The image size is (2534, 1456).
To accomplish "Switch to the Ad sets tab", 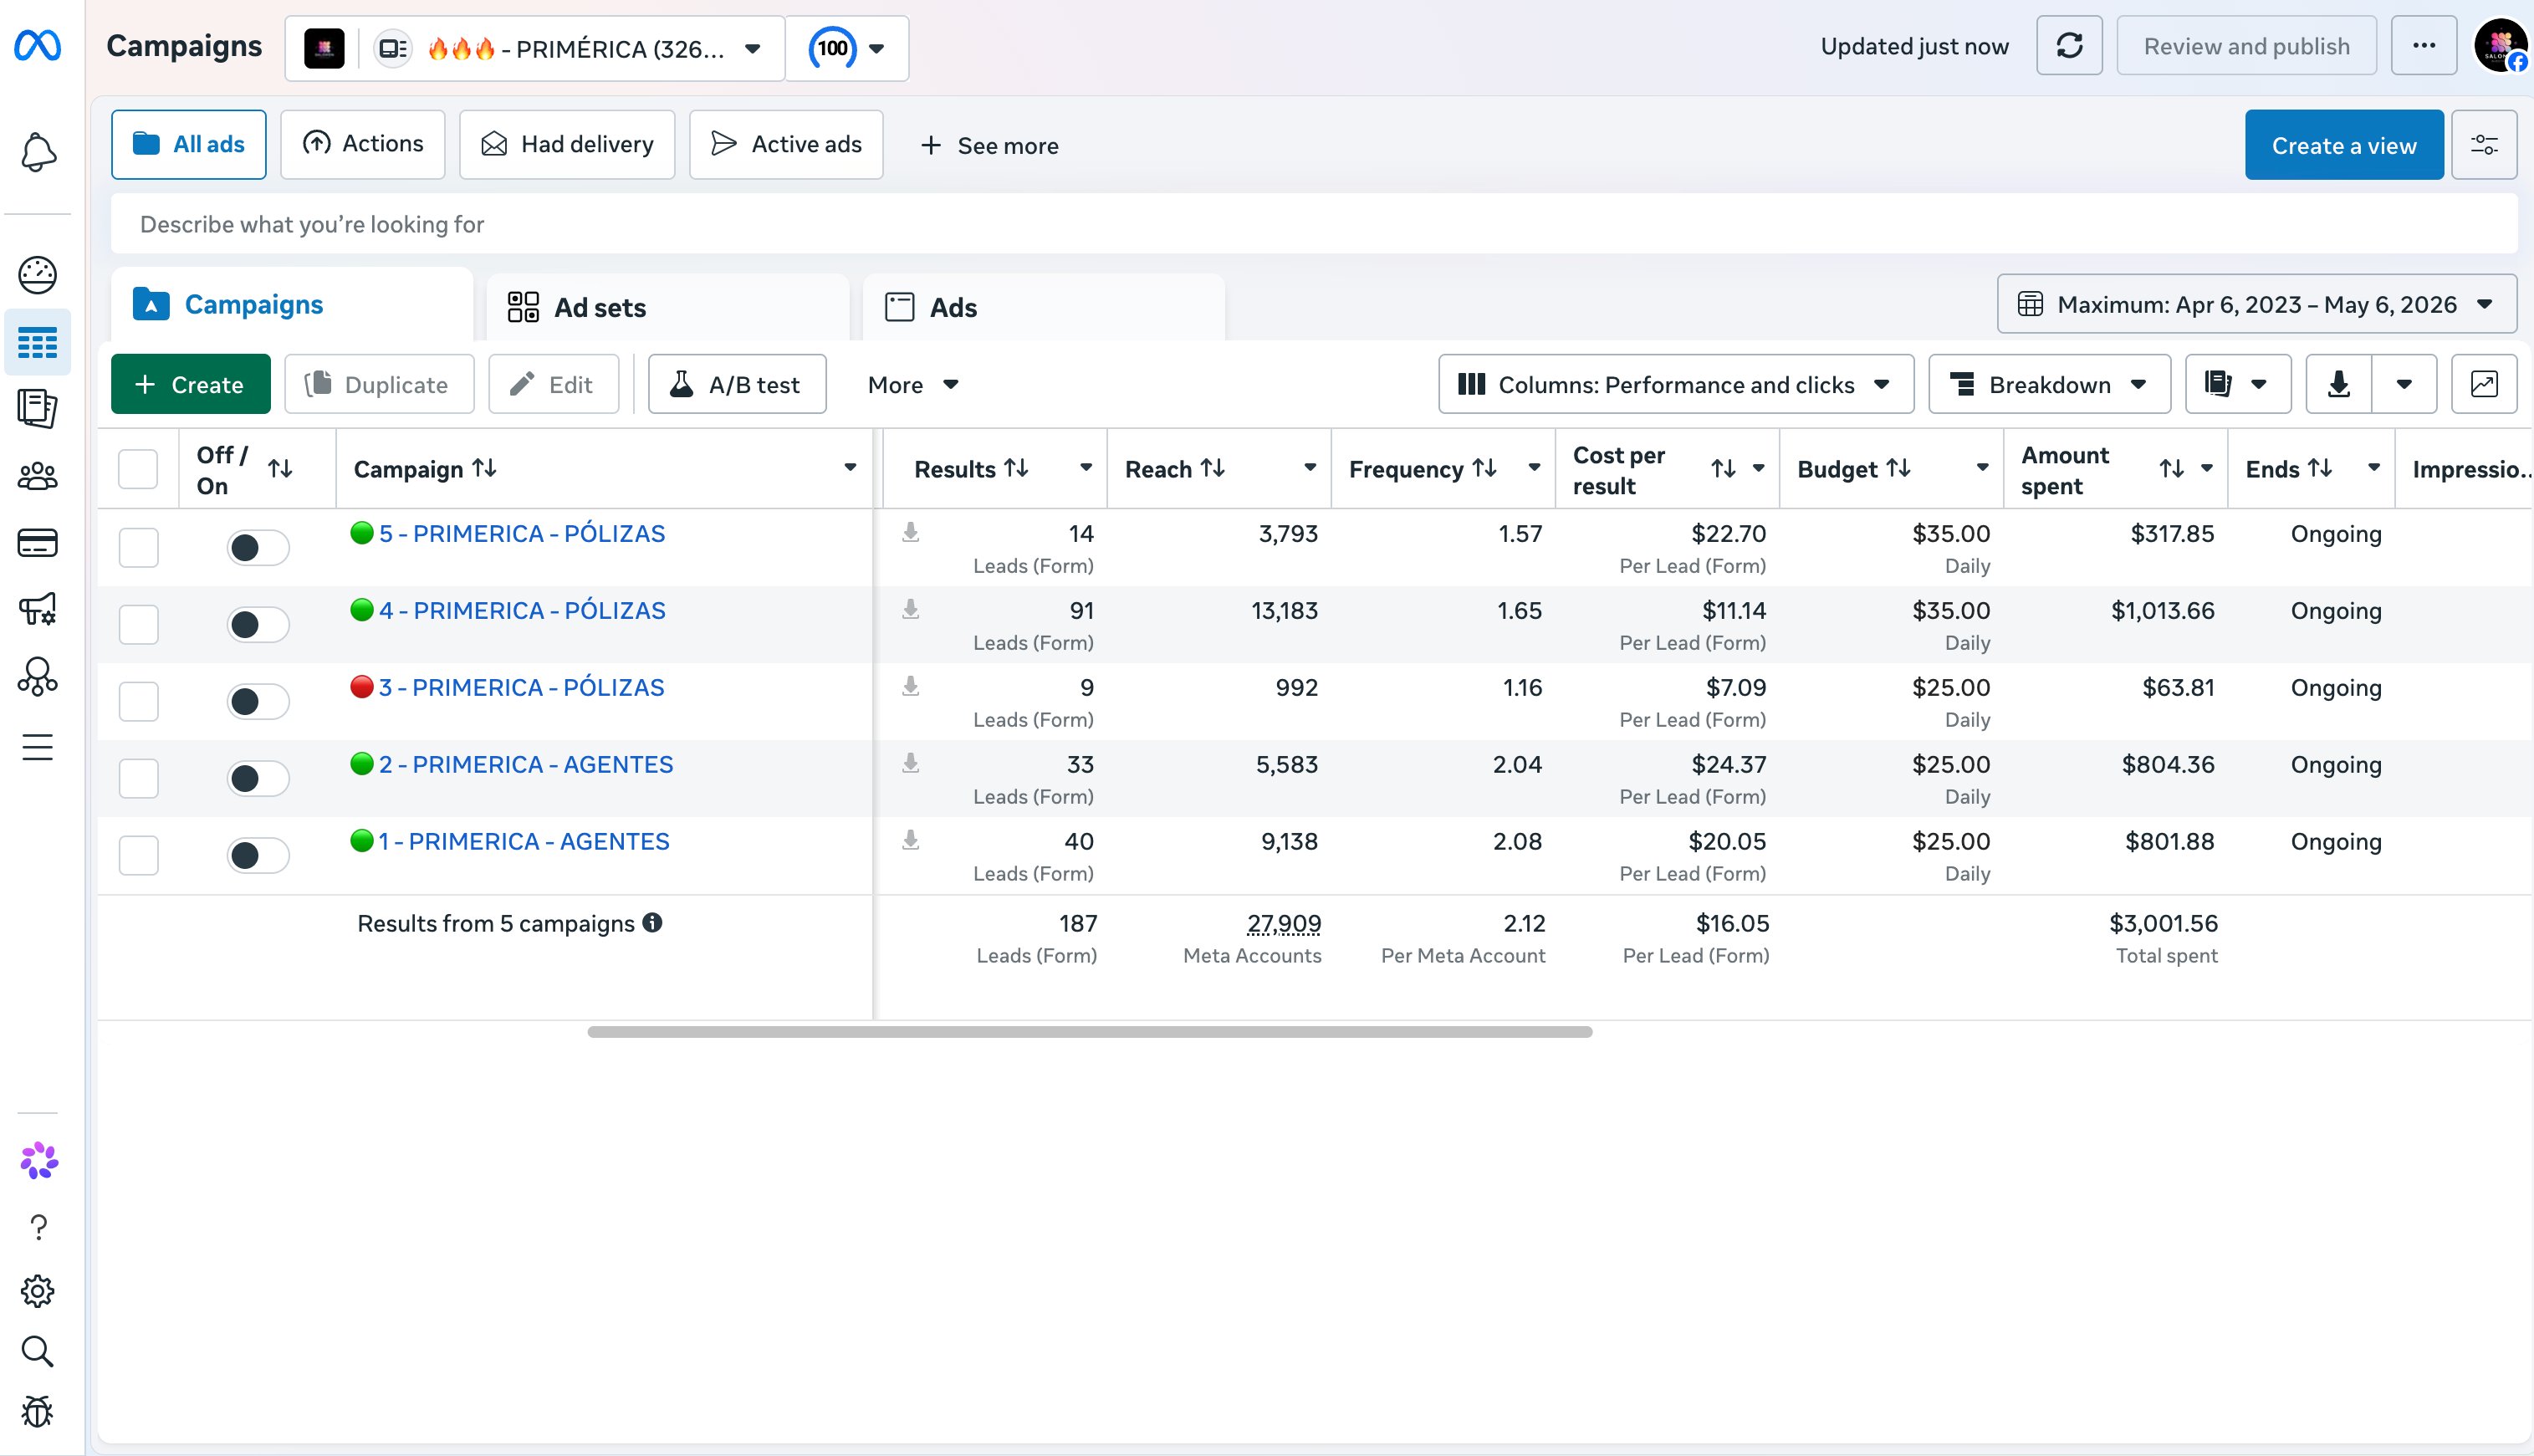I will click(667, 307).
